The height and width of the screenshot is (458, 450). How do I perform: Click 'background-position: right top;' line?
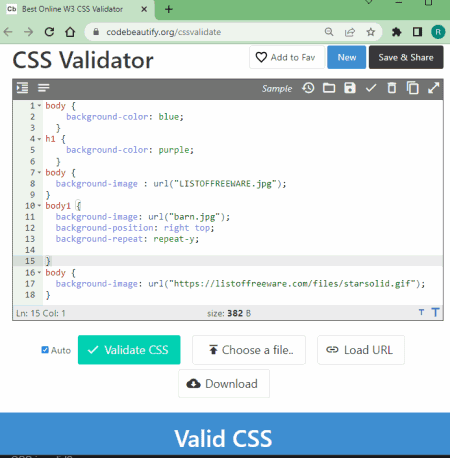[x=135, y=228]
